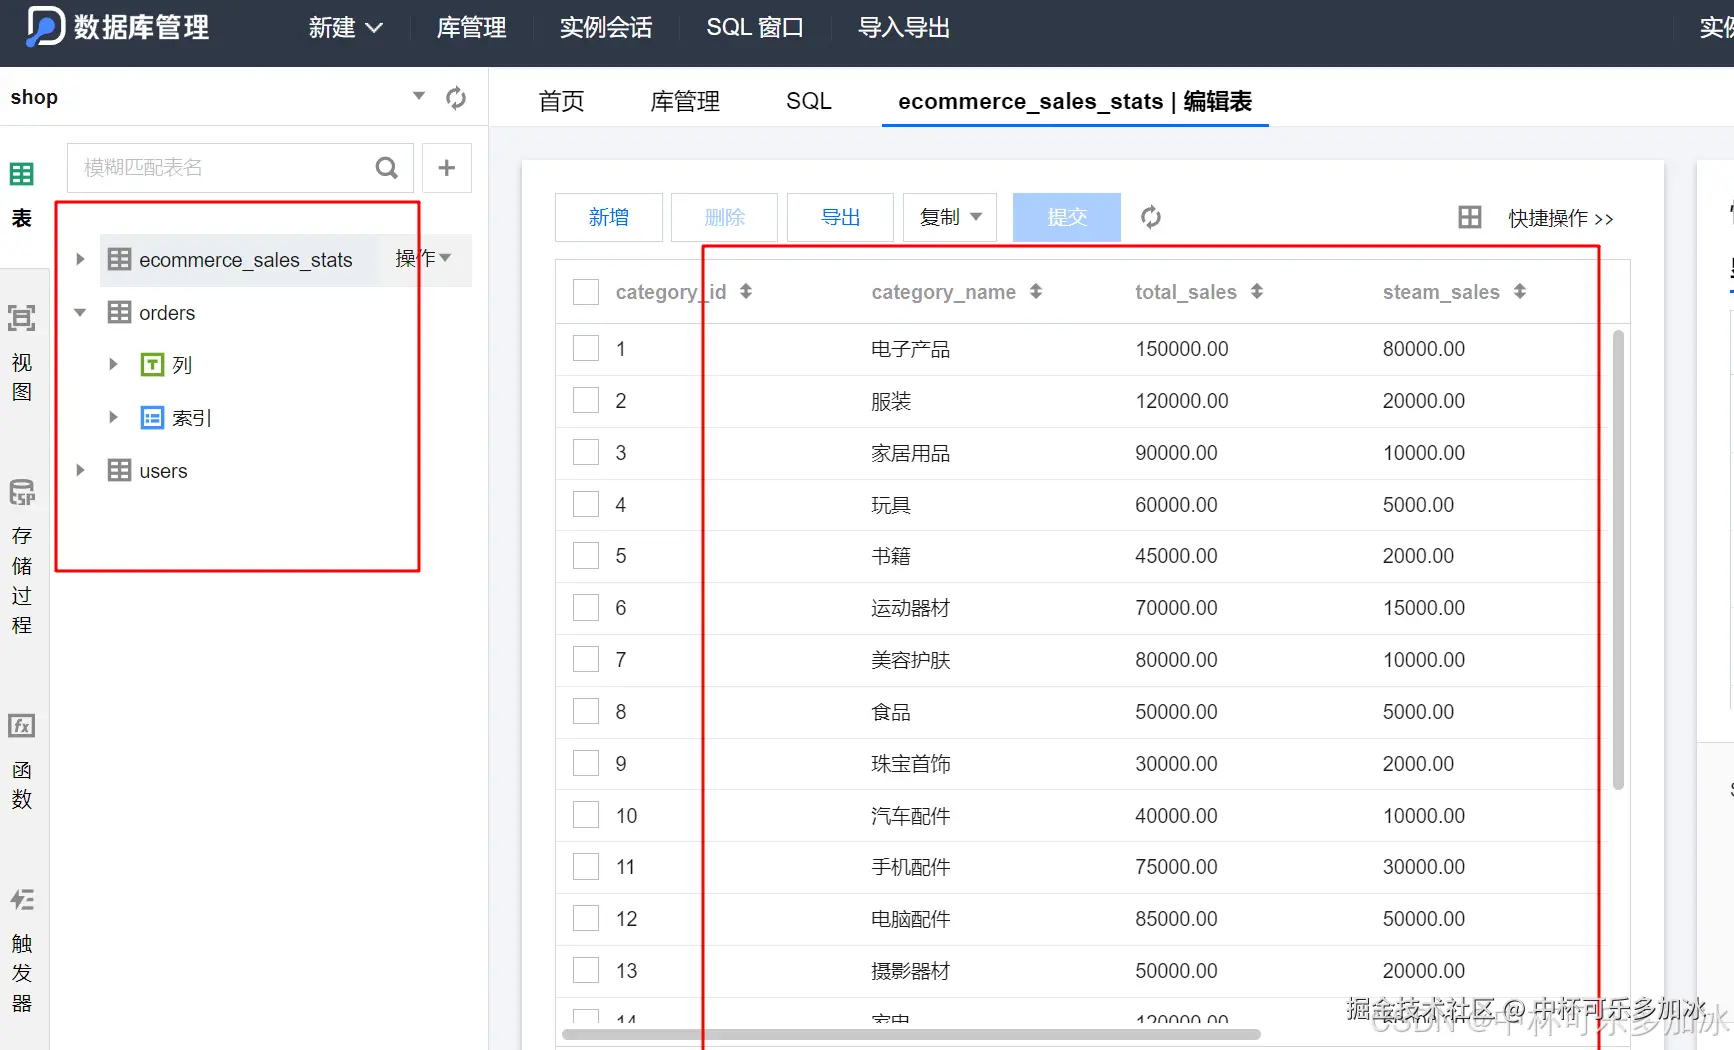
Task: Select all rows using header checkbox
Action: pos(585,291)
